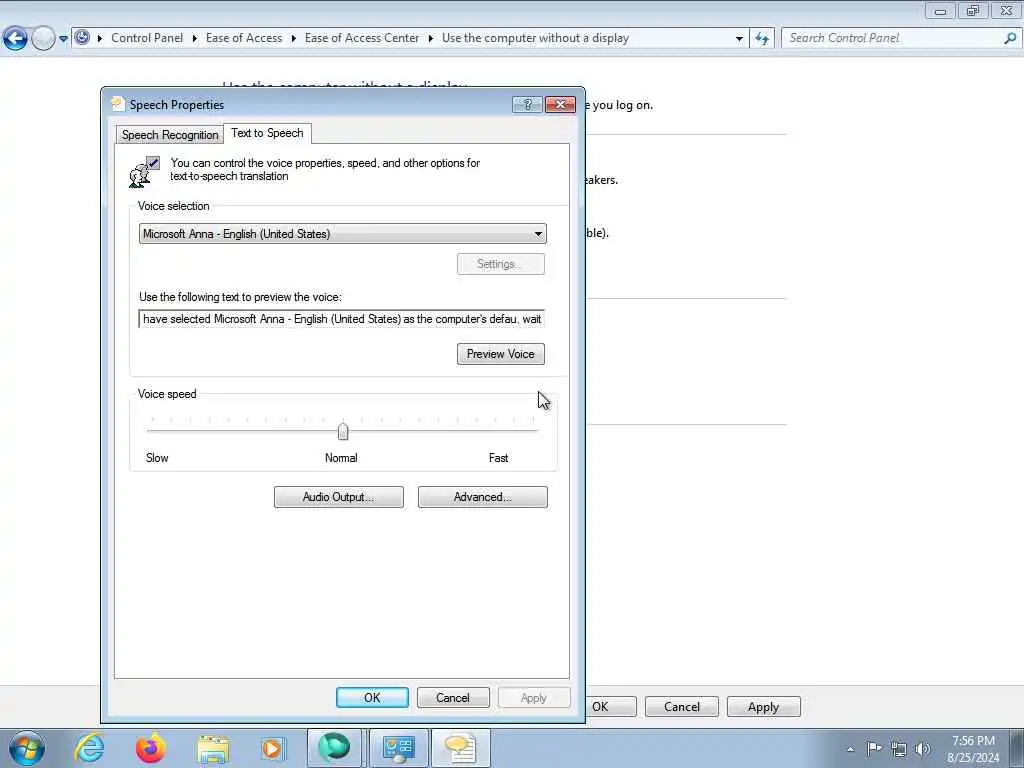Expand breadcrumb arrow after Control Panel

click(195, 39)
